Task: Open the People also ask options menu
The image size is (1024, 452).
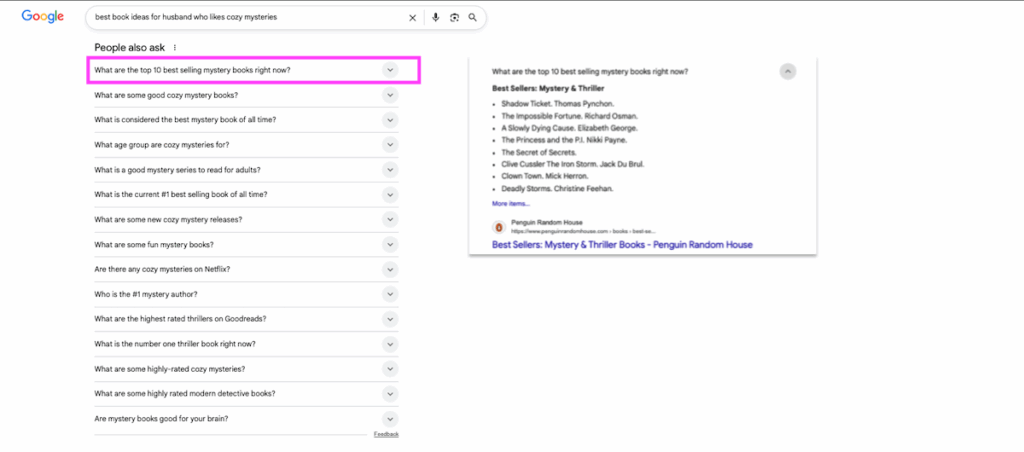Action: [x=174, y=48]
